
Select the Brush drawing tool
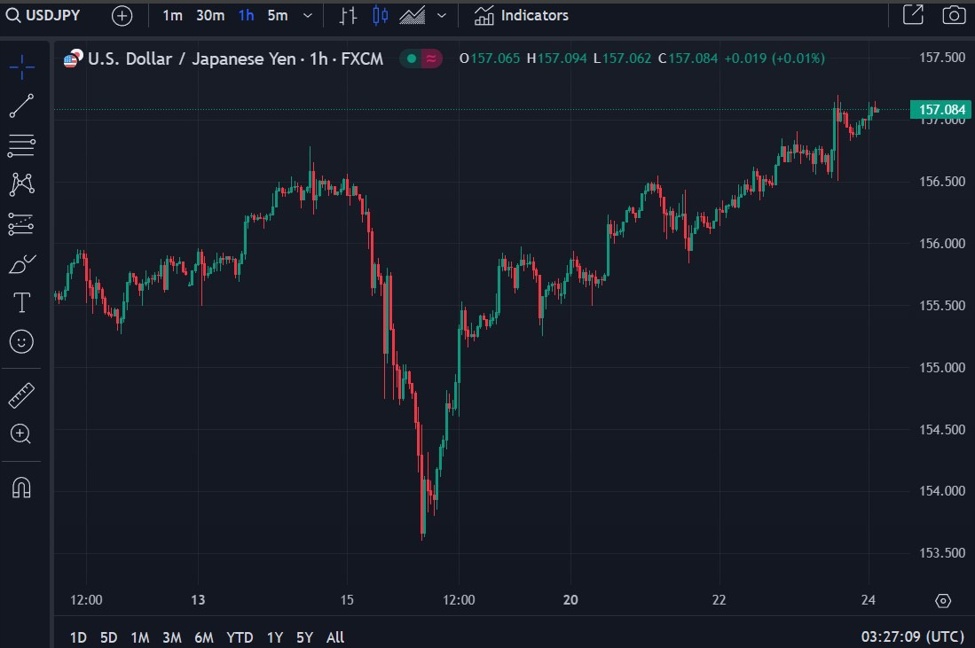21,263
